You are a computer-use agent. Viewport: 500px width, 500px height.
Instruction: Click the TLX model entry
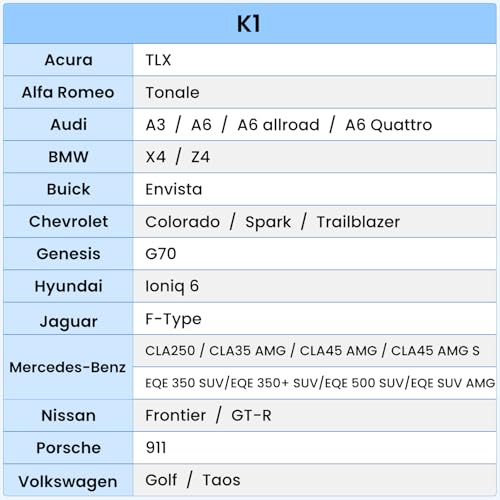158,60
